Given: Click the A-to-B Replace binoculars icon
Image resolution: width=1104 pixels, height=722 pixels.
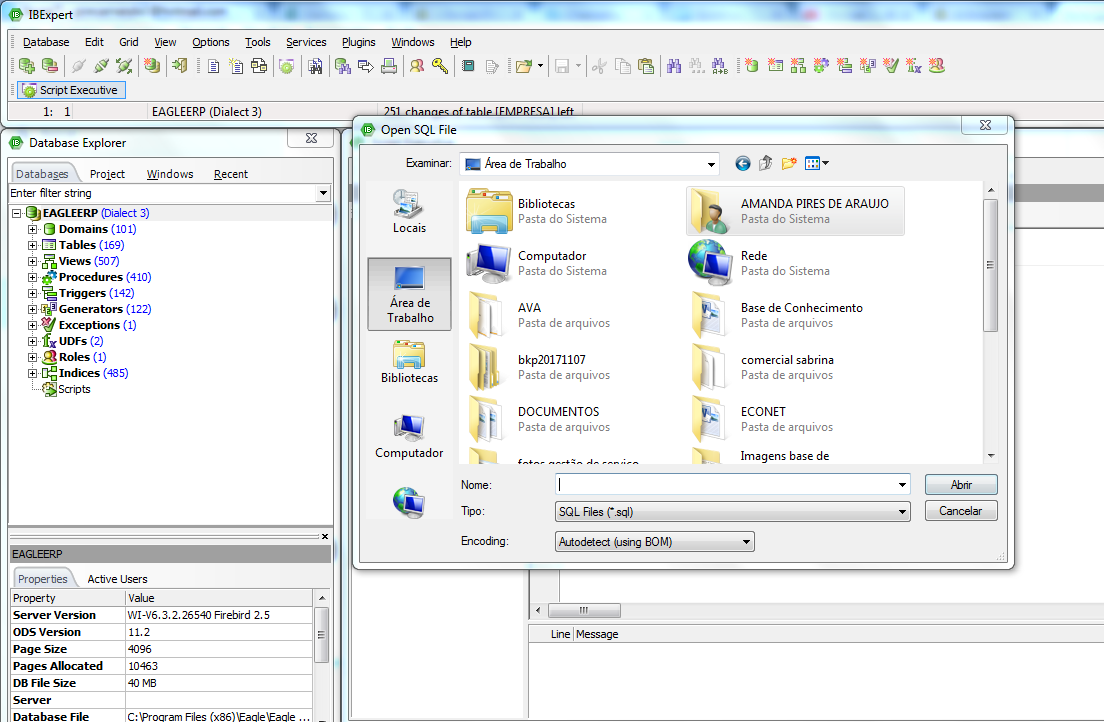Looking at the screenshot, I should click(720, 66).
